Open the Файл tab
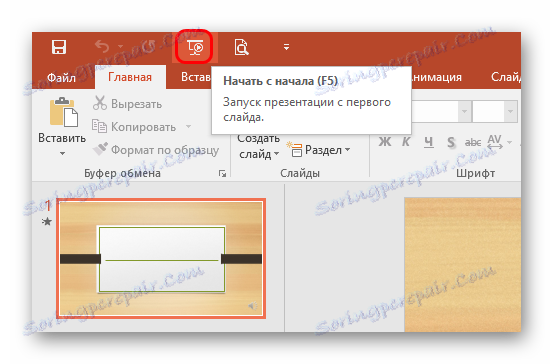This screenshot has width=553, height=364. tap(61, 77)
